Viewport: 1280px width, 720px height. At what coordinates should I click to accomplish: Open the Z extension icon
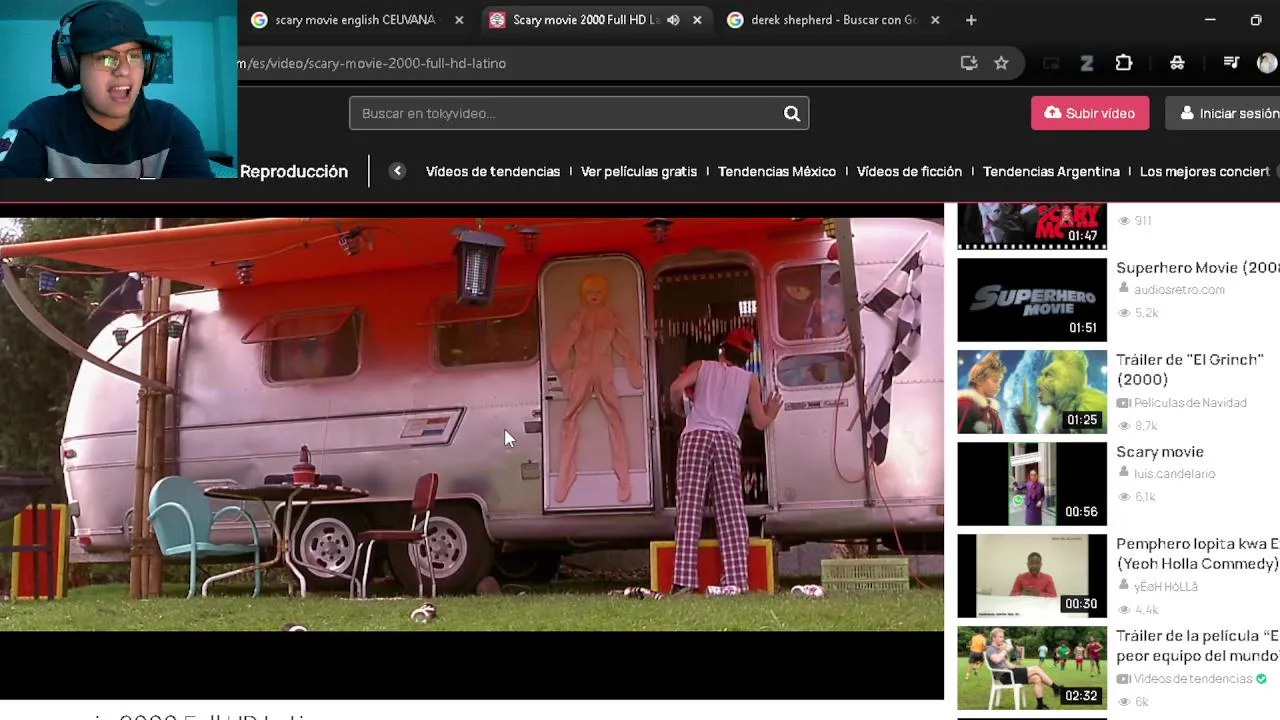coord(1086,63)
